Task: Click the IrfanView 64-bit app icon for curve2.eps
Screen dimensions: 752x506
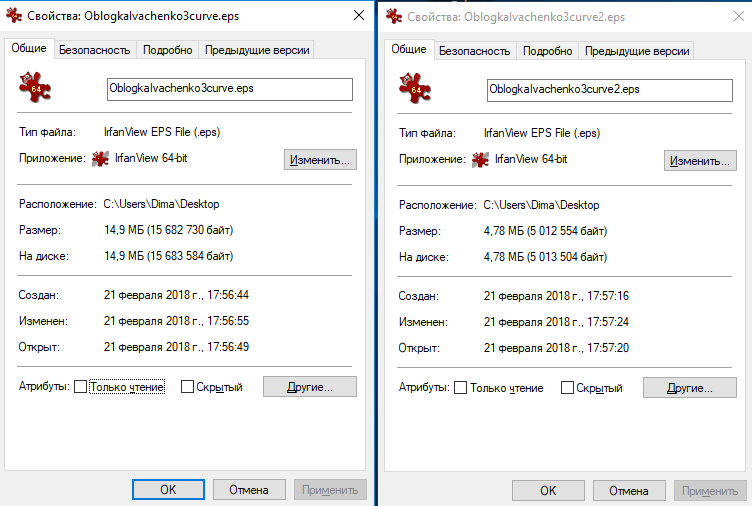Action: pyautogui.click(x=480, y=159)
